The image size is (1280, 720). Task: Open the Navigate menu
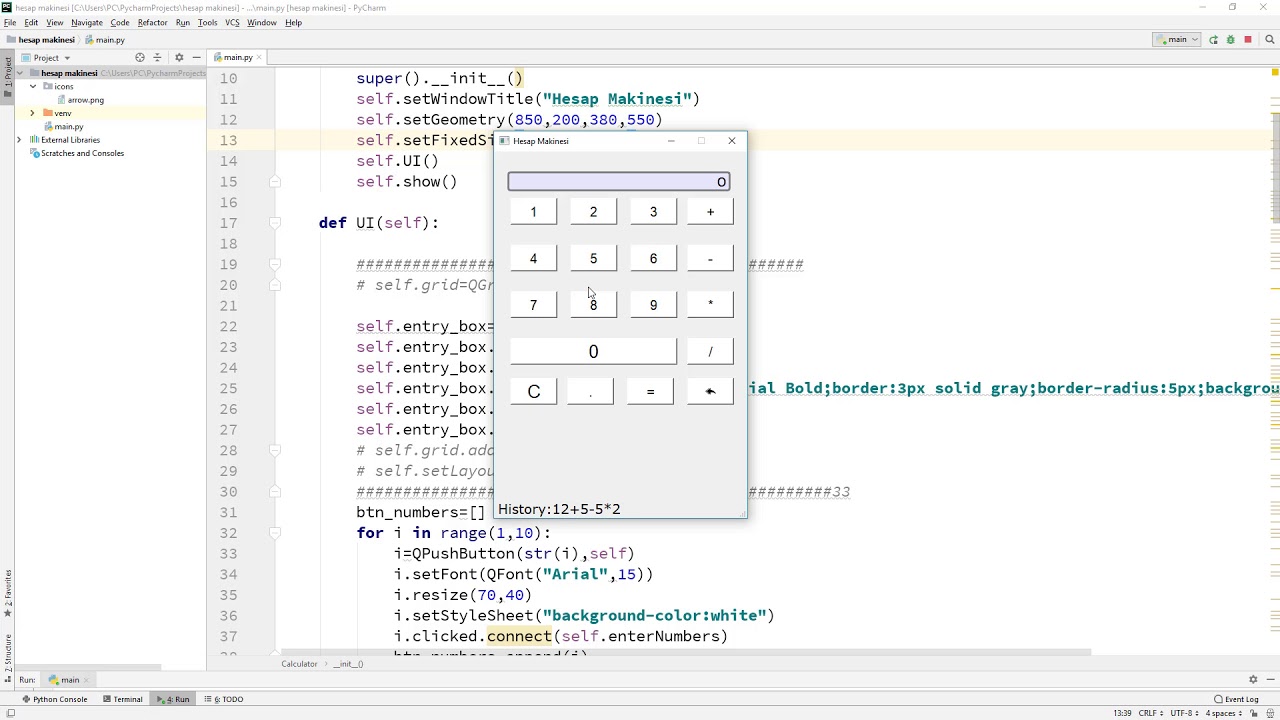point(87,22)
